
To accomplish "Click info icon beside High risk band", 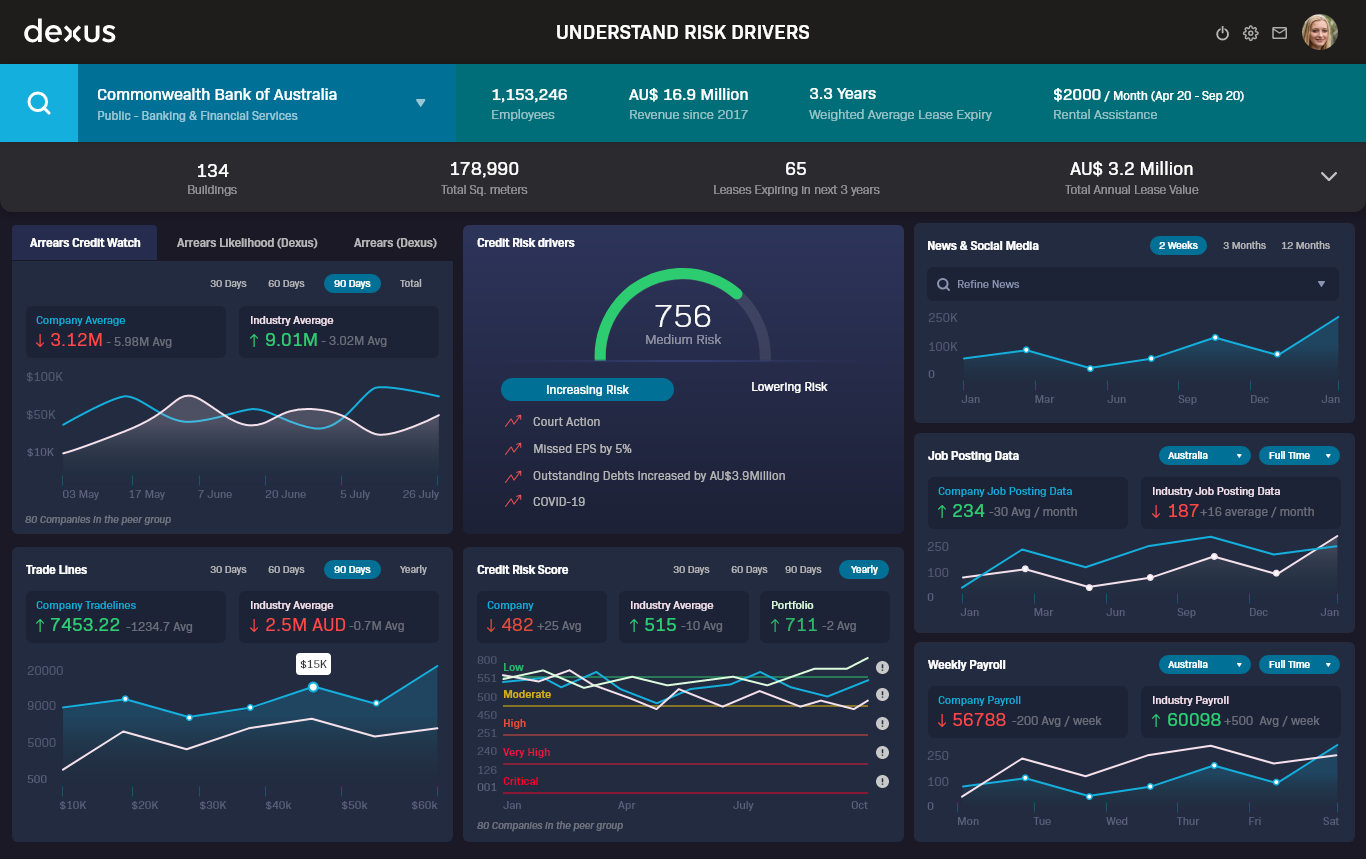I will (882, 723).
